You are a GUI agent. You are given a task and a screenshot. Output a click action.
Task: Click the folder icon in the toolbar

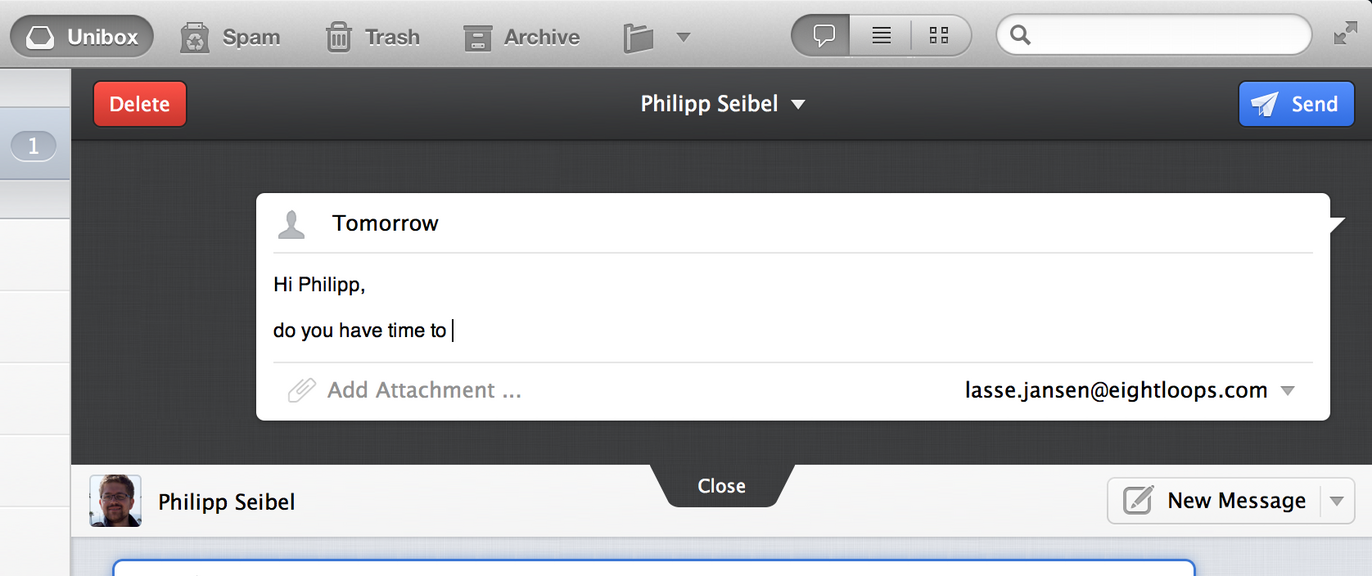click(x=638, y=38)
